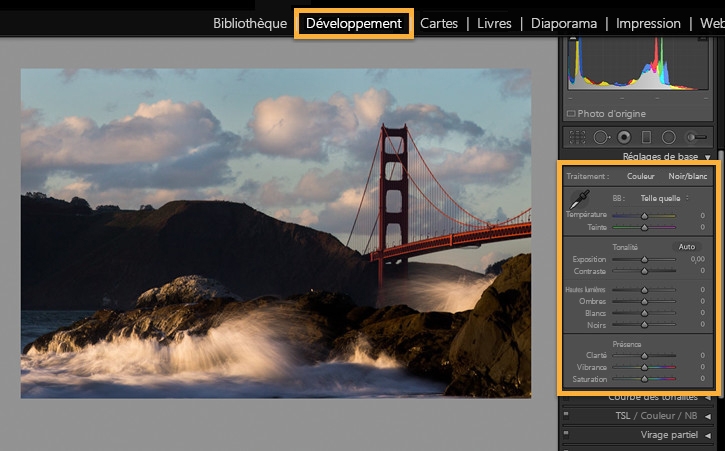Click the Température value field
The width and height of the screenshot is (725, 451).
tap(702, 215)
